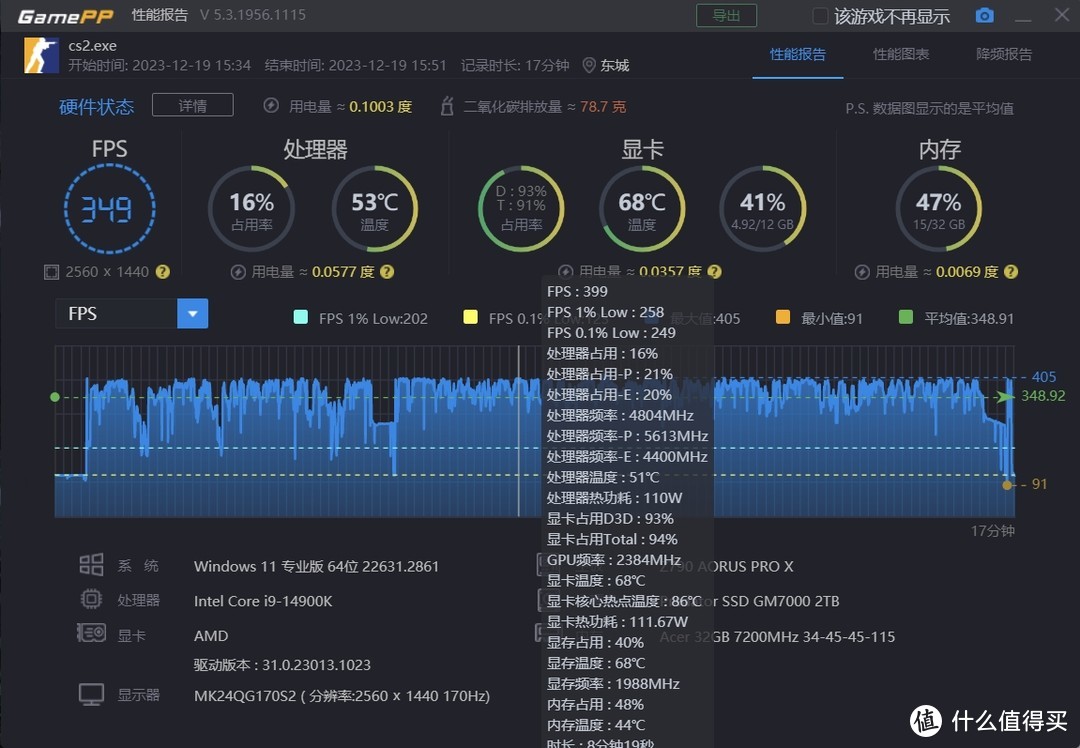
Task: Click the CO2 emission bottle icon
Action: (447, 106)
